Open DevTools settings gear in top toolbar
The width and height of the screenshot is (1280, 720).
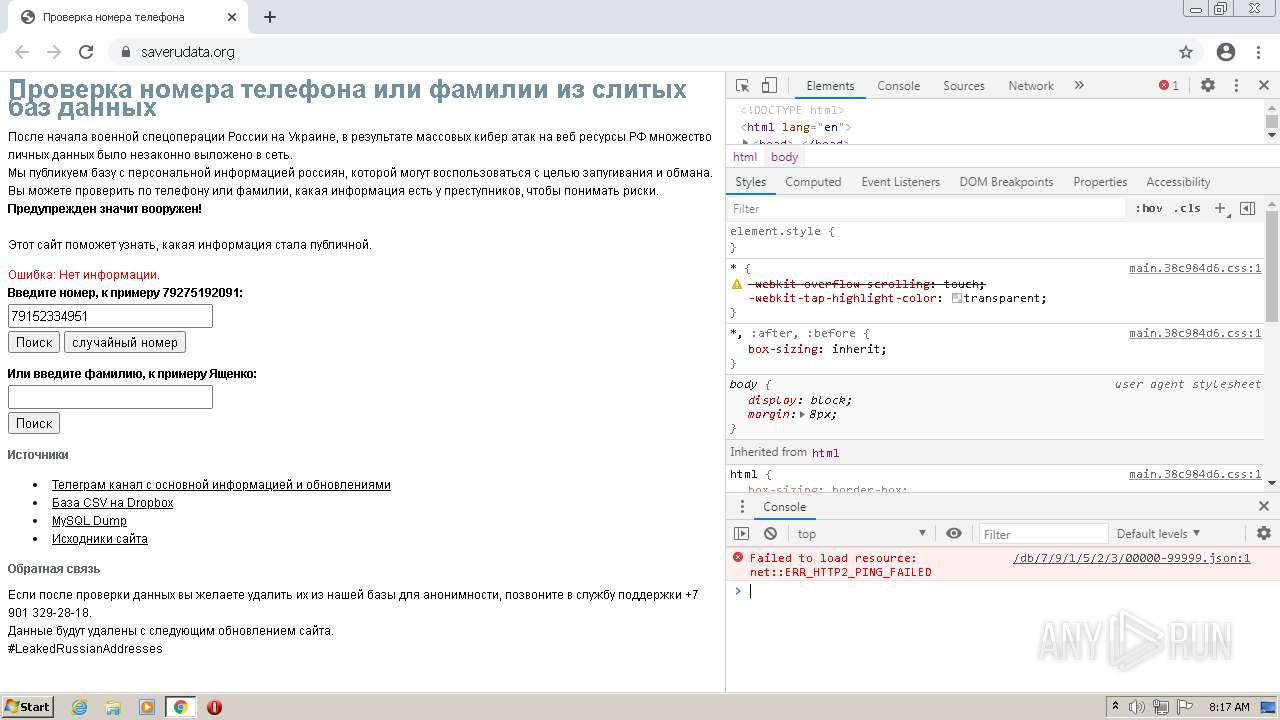point(1208,86)
